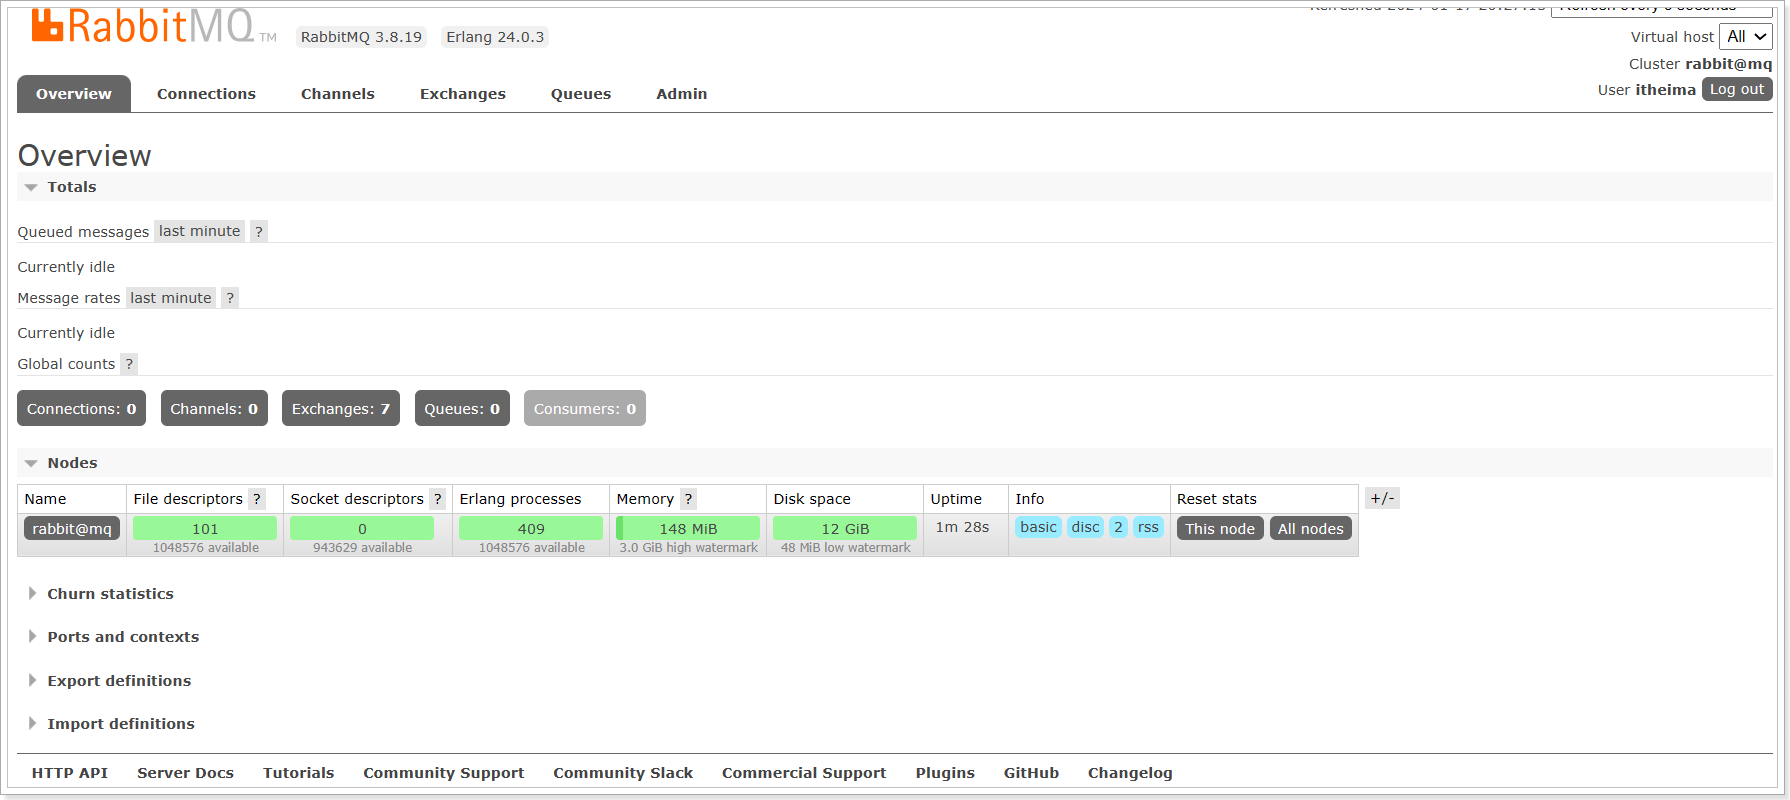1790x800 pixels.
Task: Open help for File descriptors column
Action: click(x=257, y=499)
